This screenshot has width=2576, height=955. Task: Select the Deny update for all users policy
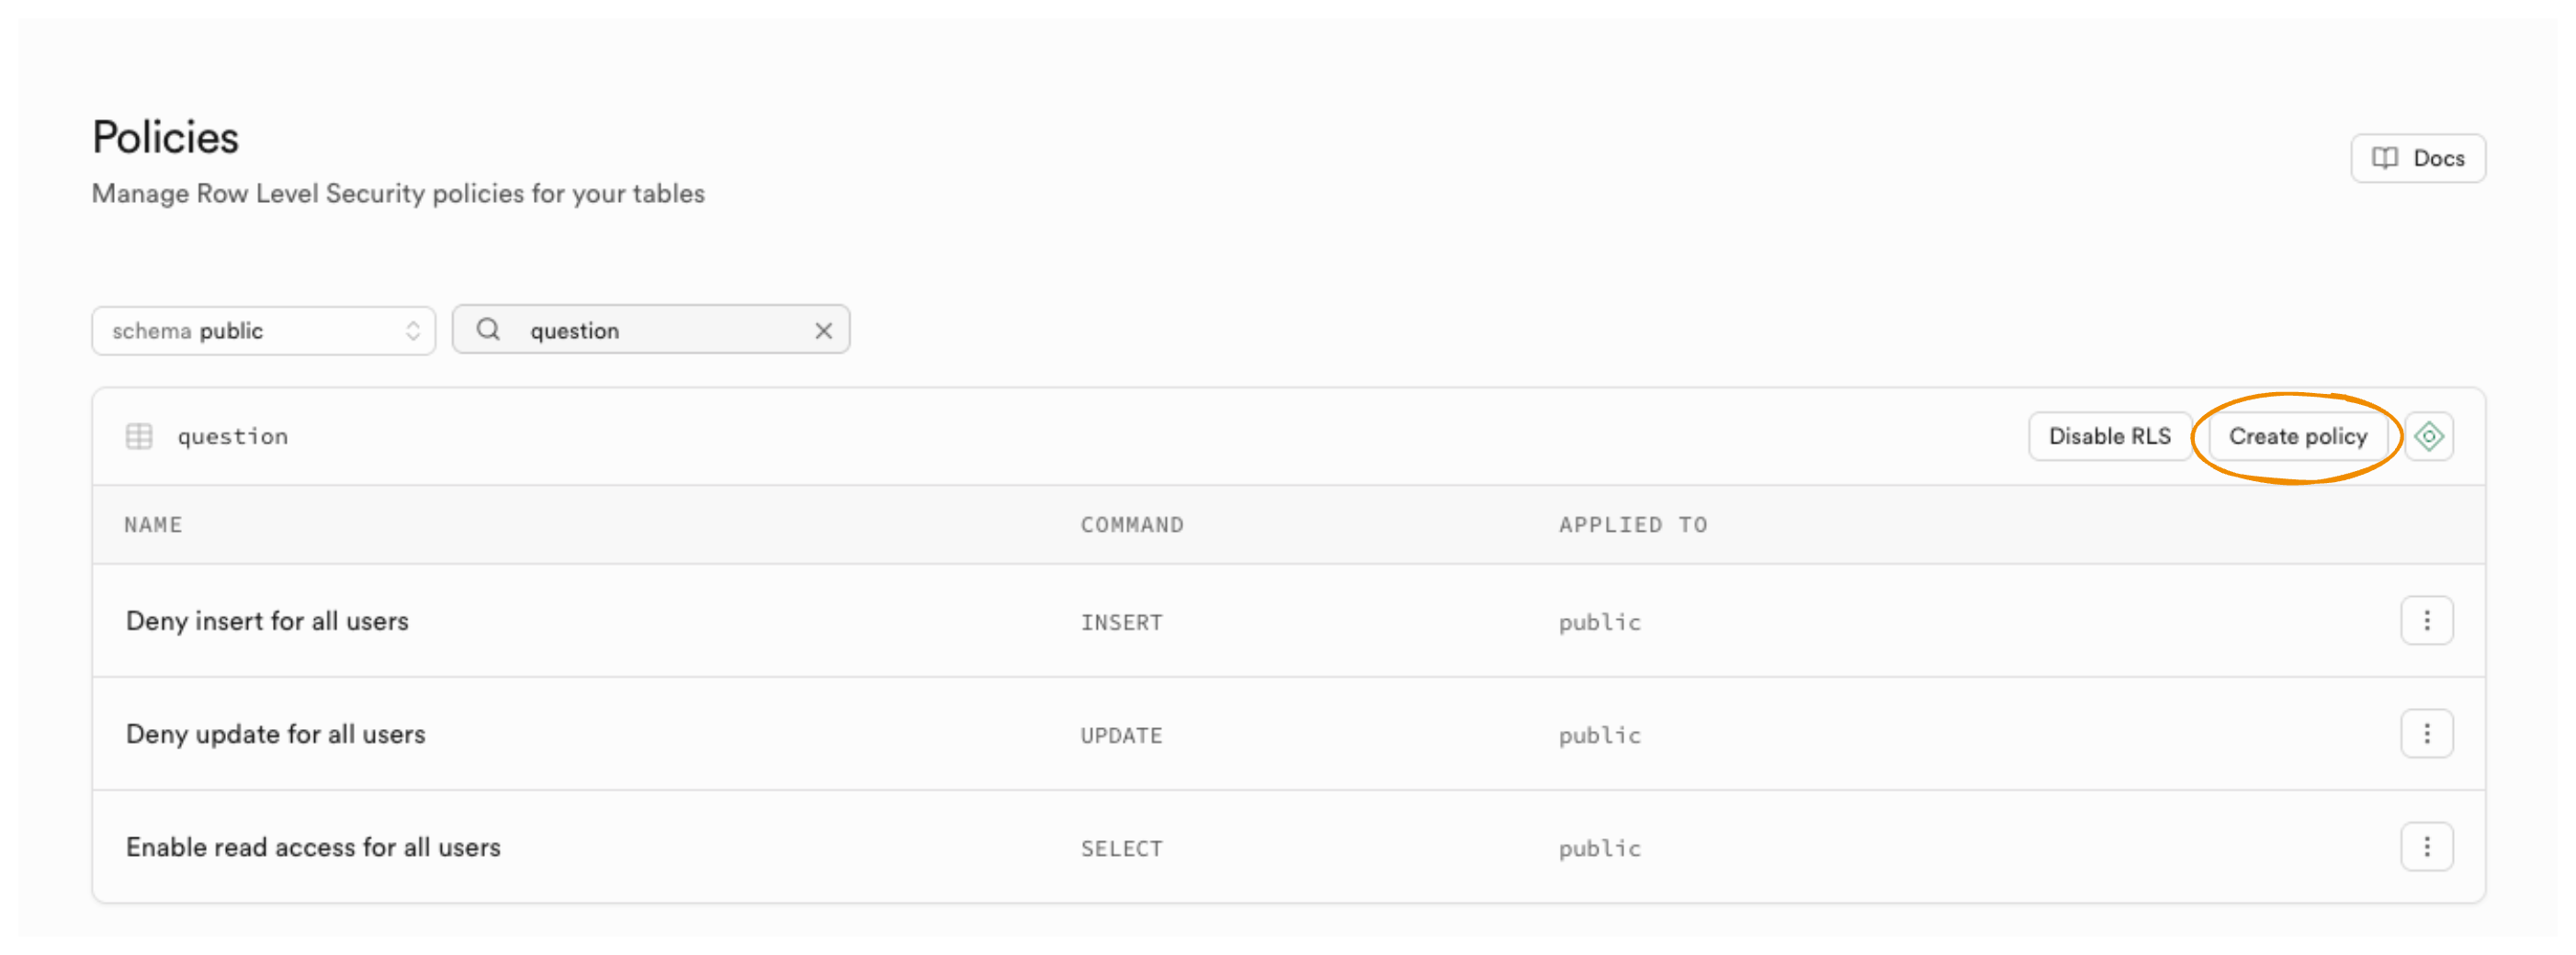(x=275, y=735)
